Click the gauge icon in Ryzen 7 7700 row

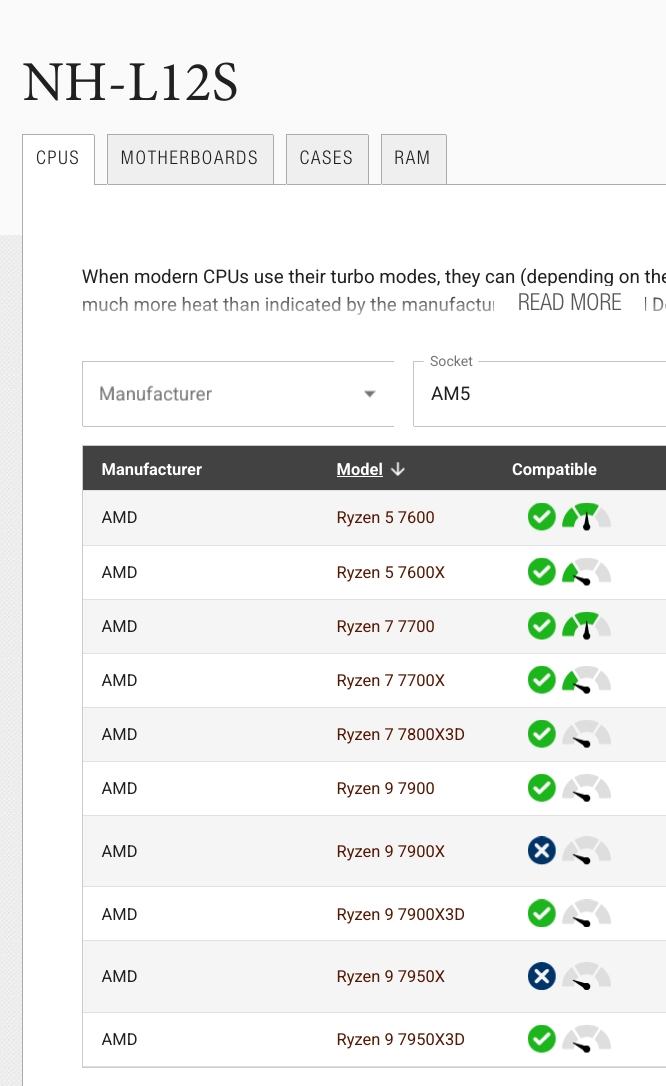point(586,626)
